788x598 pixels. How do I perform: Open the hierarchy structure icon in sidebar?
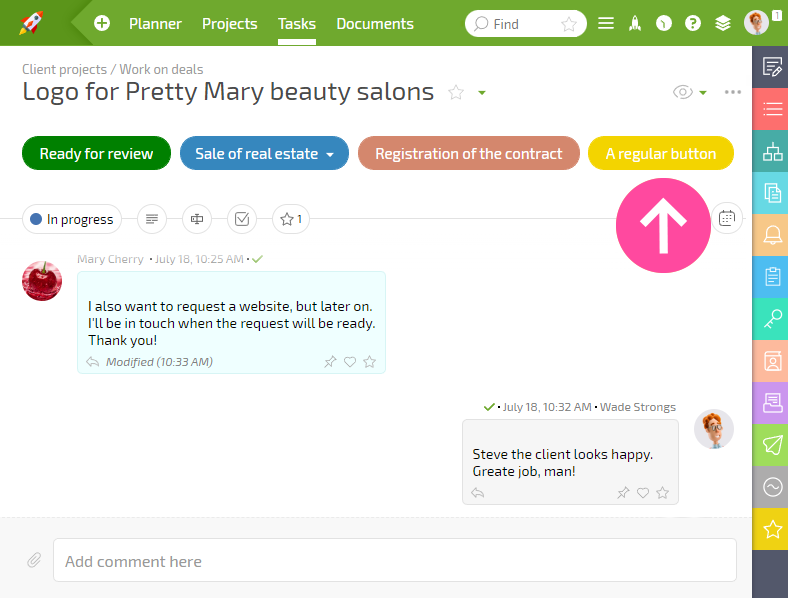pyautogui.click(x=770, y=151)
